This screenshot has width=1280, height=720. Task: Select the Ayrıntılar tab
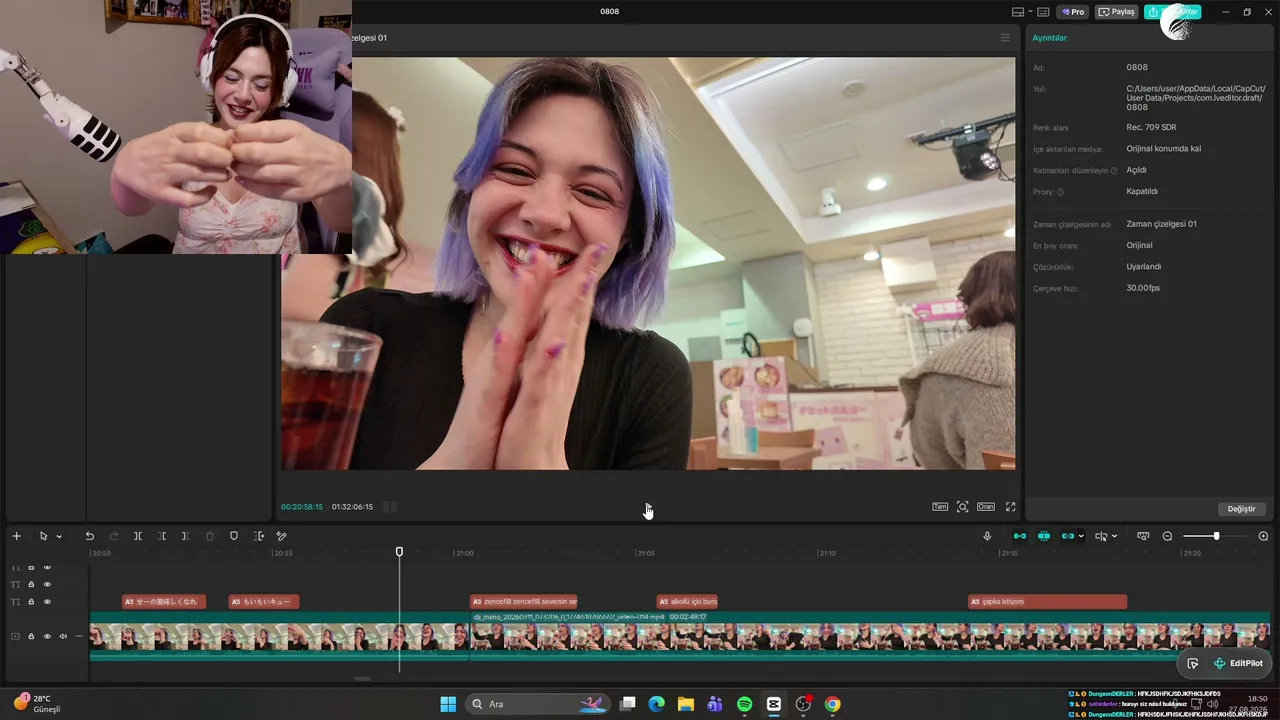point(1050,38)
